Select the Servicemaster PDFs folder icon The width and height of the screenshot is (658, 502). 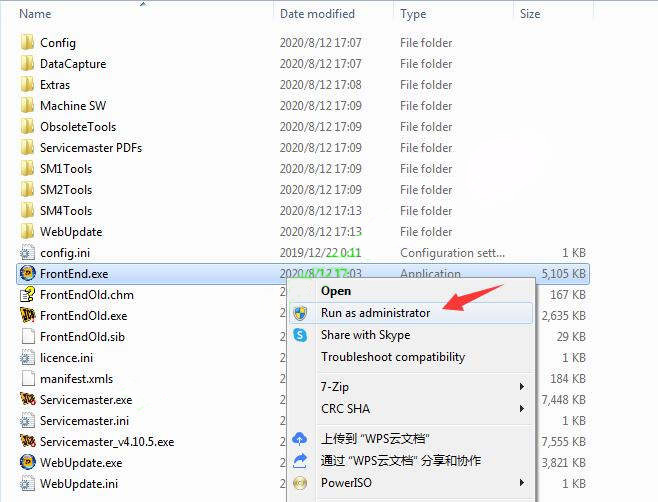tap(27, 147)
